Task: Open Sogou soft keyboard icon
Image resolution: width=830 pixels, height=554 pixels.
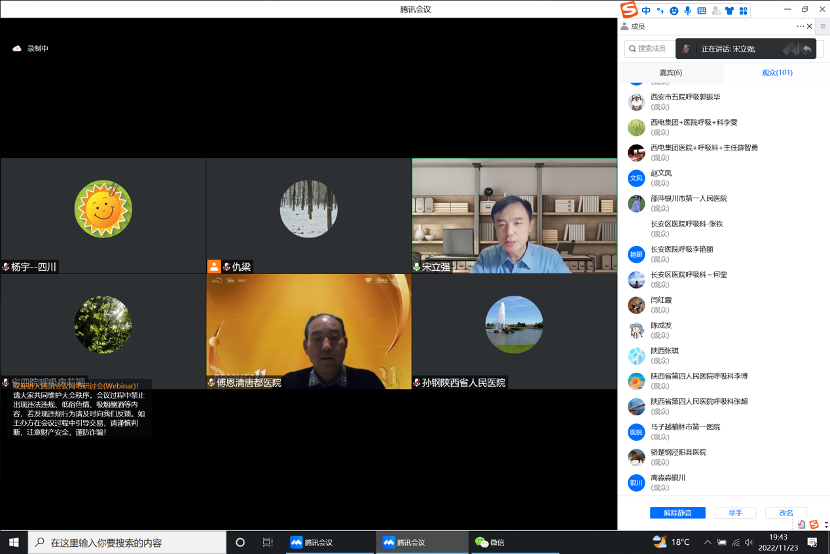Action: (701, 11)
